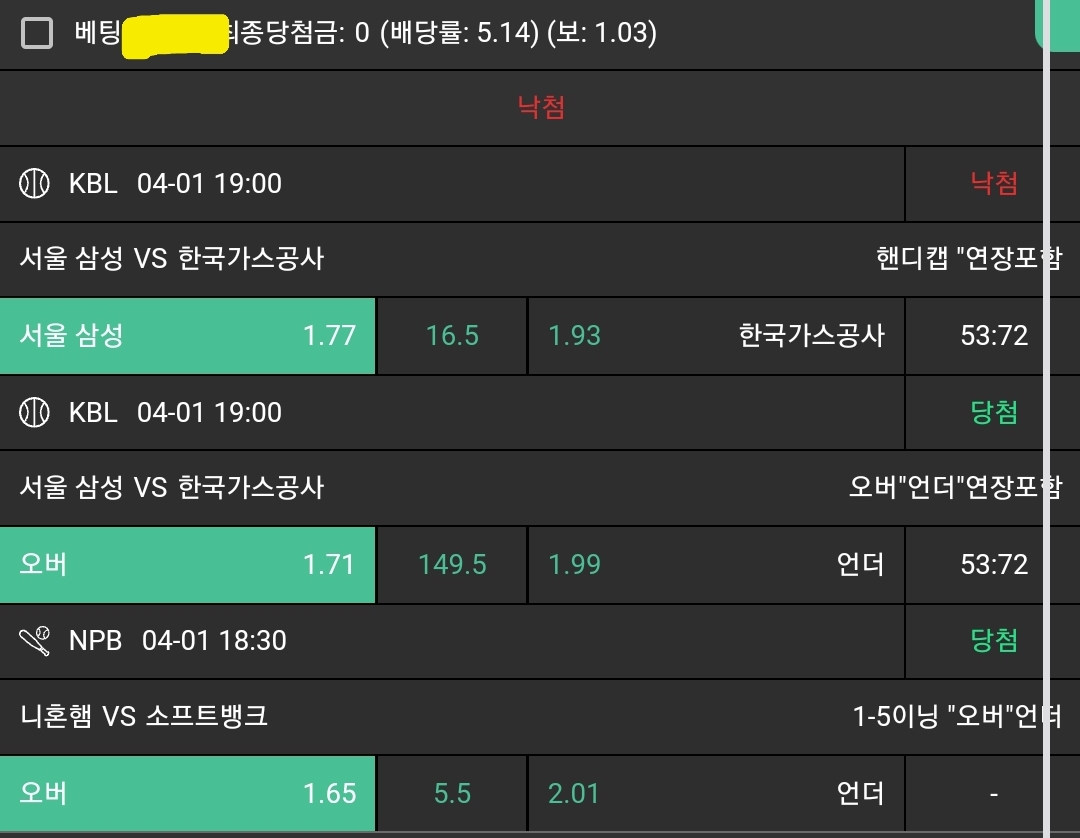Screen dimensions: 1080x838
Task: Click the 5.5 innings total line
Action: 452,793
